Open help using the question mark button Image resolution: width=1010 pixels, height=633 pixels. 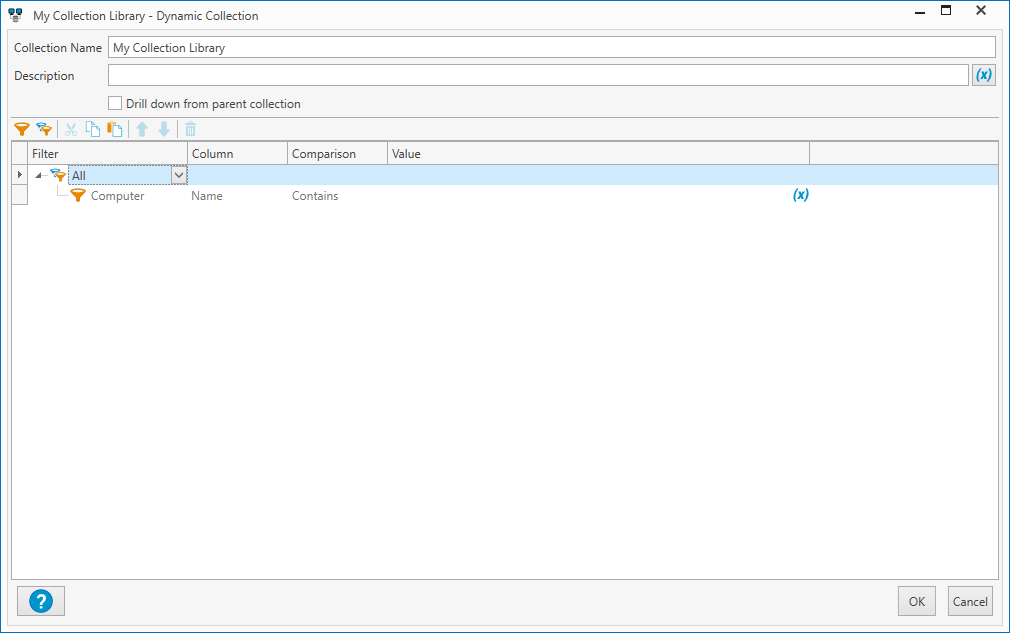tap(40, 600)
